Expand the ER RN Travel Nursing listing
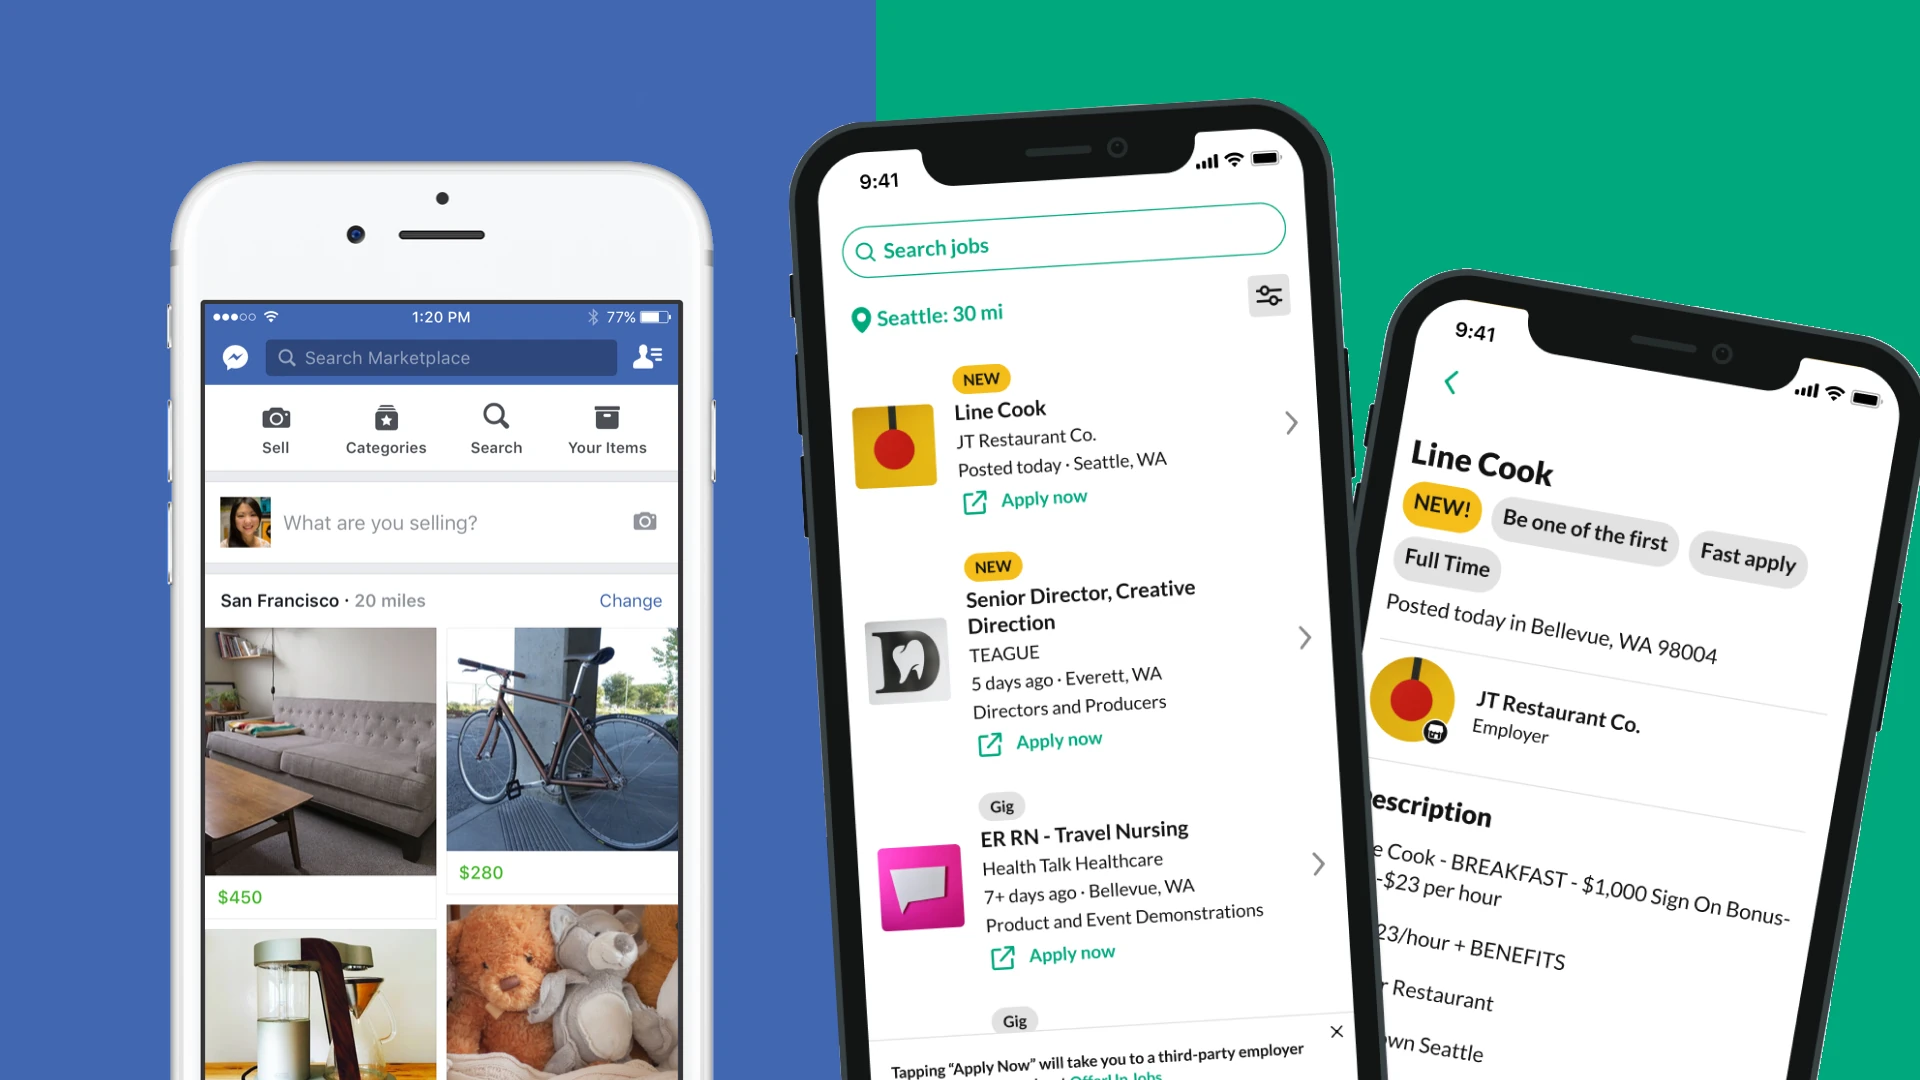This screenshot has height=1080, width=1920. [x=1317, y=864]
